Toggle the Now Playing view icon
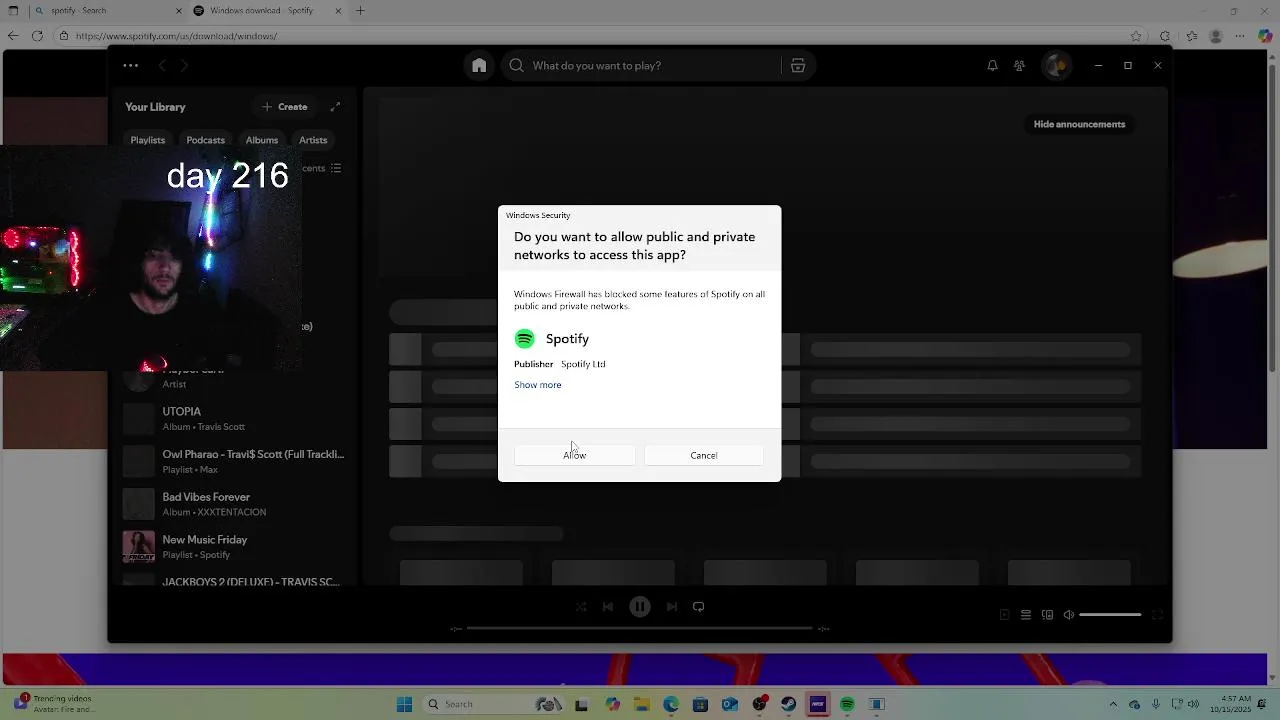 pyautogui.click(x=1005, y=615)
